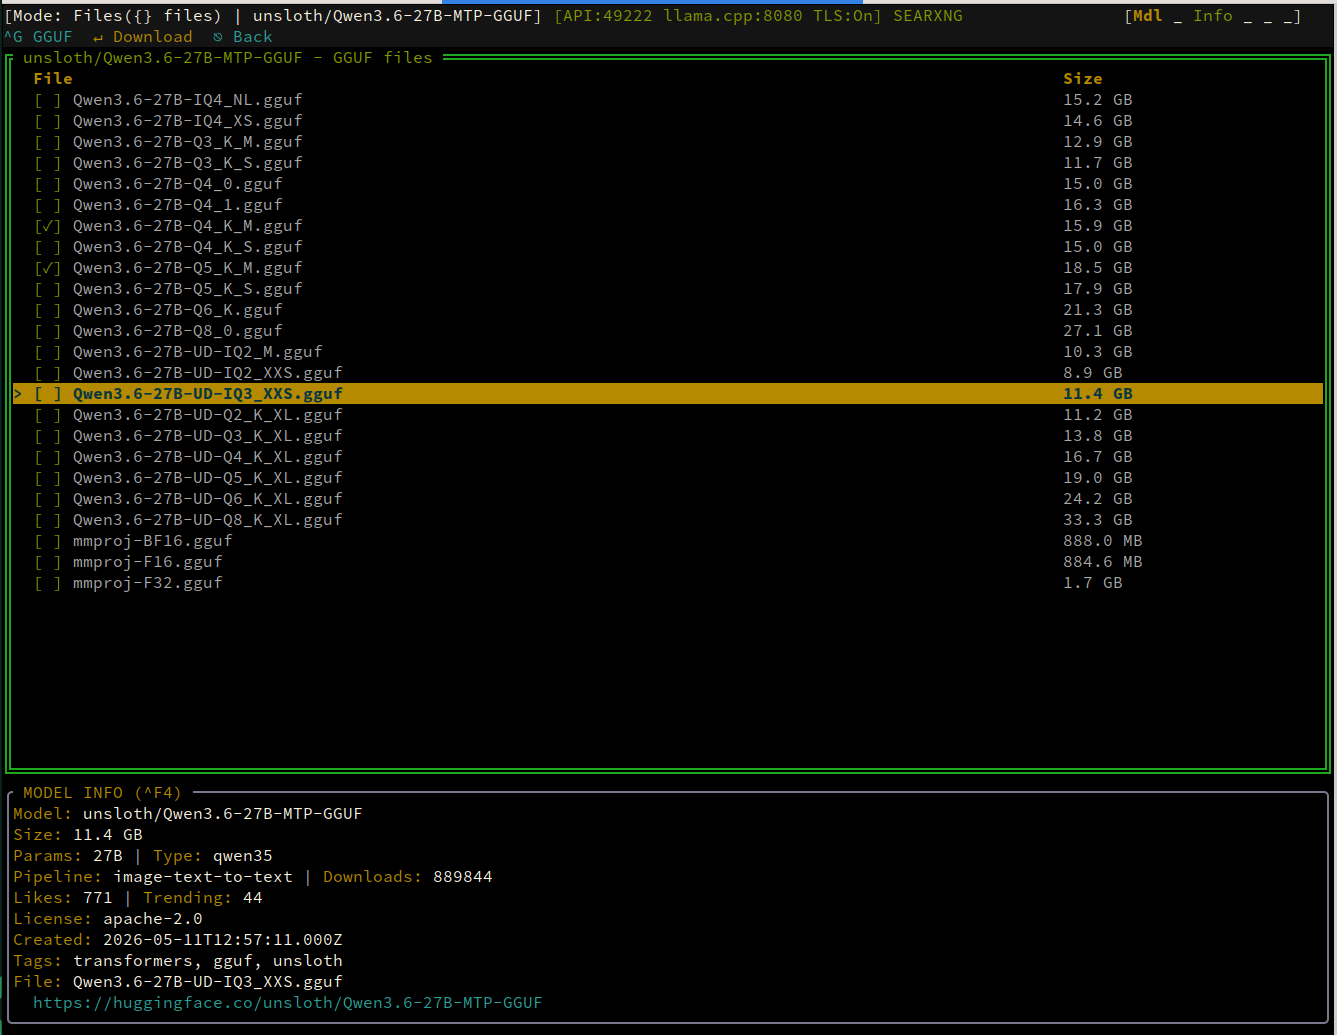The height and width of the screenshot is (1035, 1337).
Task: Click the 888.0 MB size value
Action: 1103,541
